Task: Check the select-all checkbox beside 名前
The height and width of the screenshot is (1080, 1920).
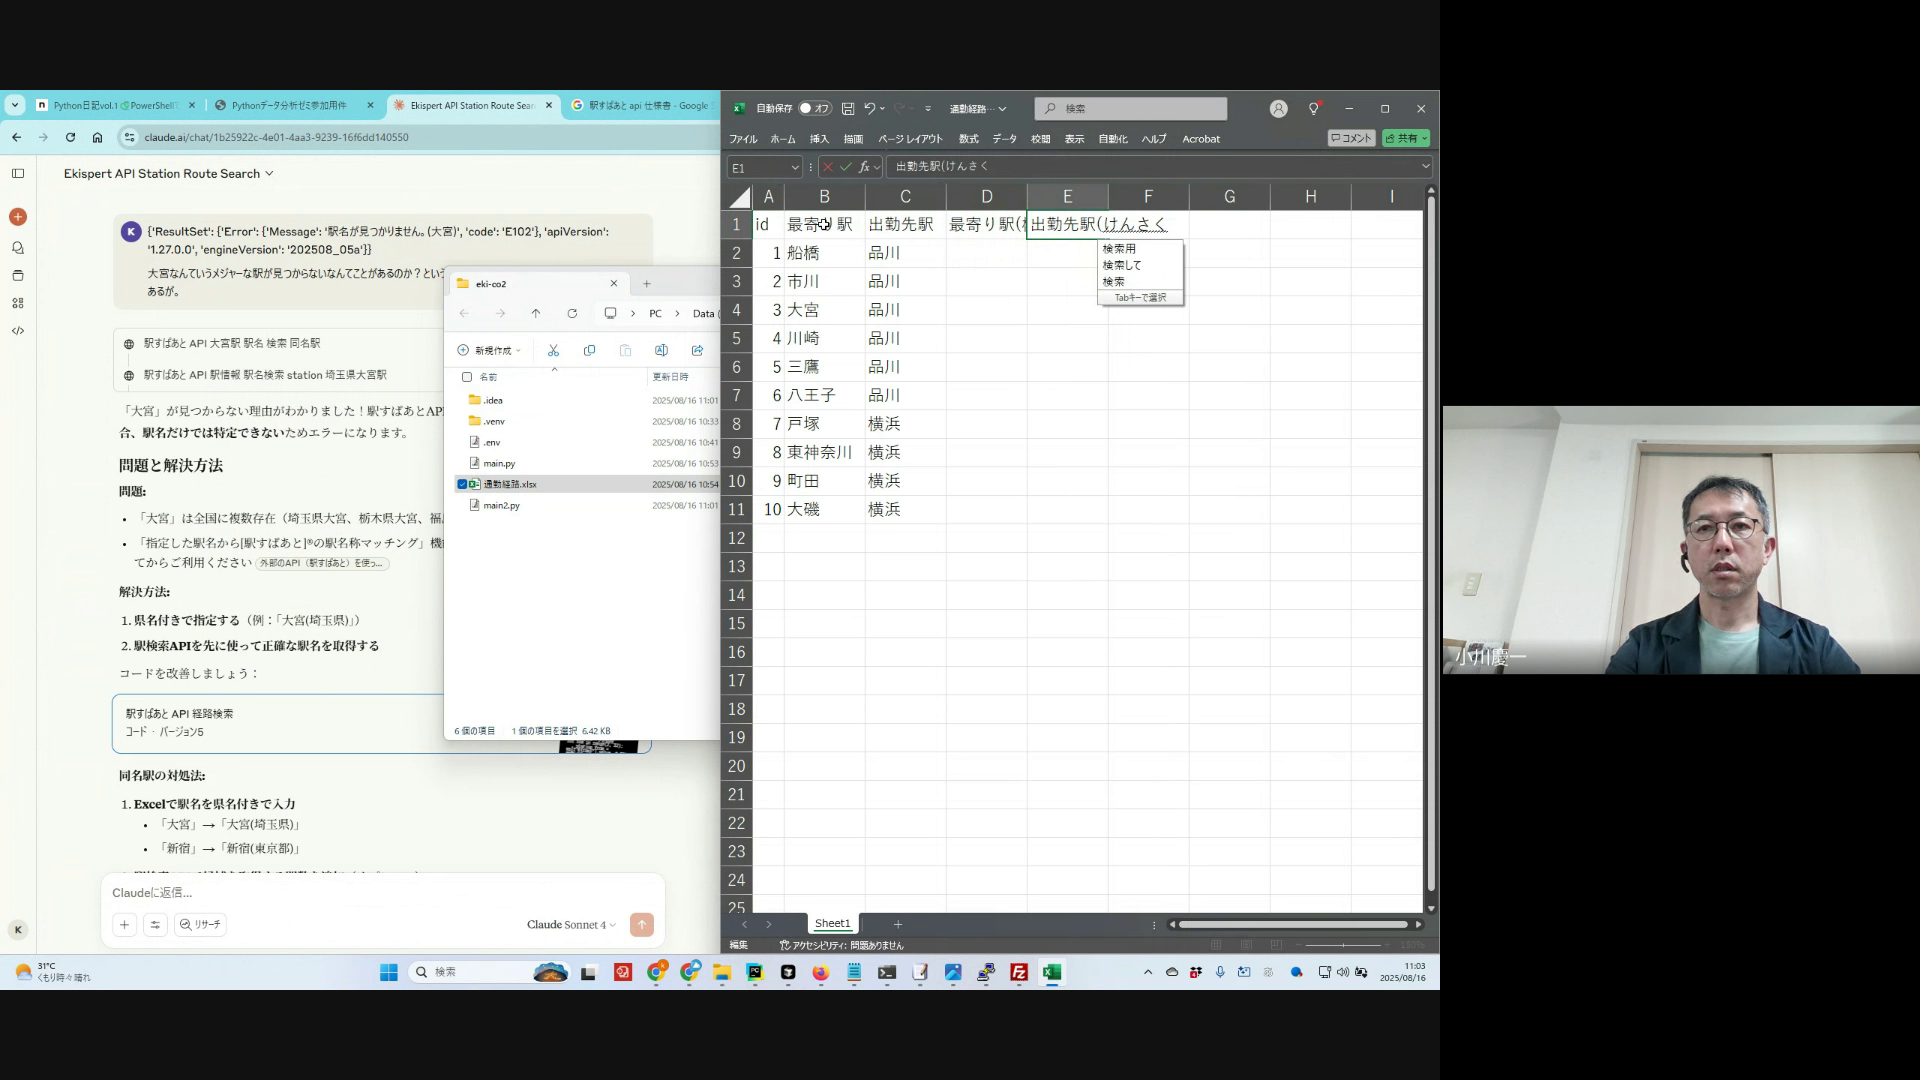Action: [x=467, y=377]
